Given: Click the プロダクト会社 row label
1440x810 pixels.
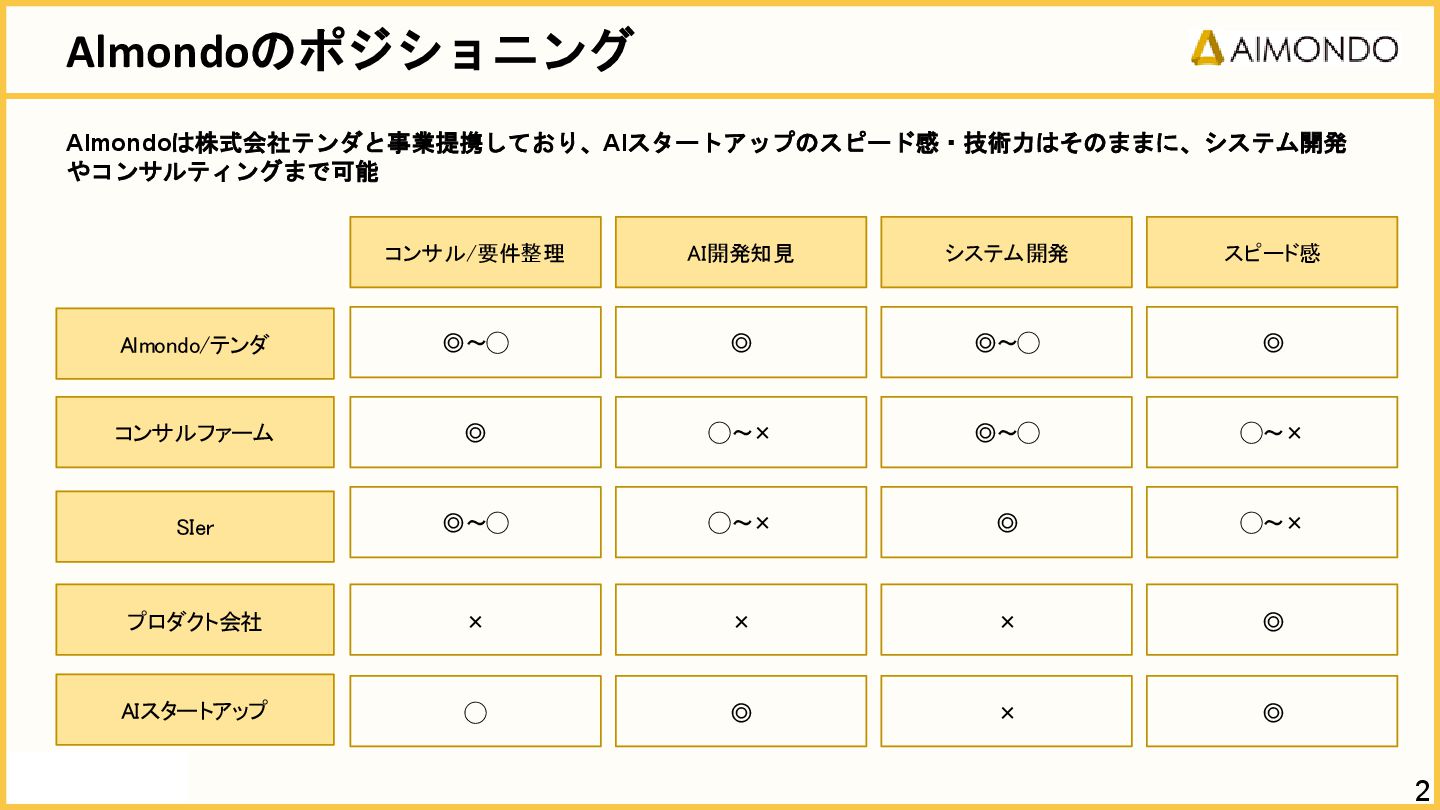Looking at the screenshot, I should point(195,620).
